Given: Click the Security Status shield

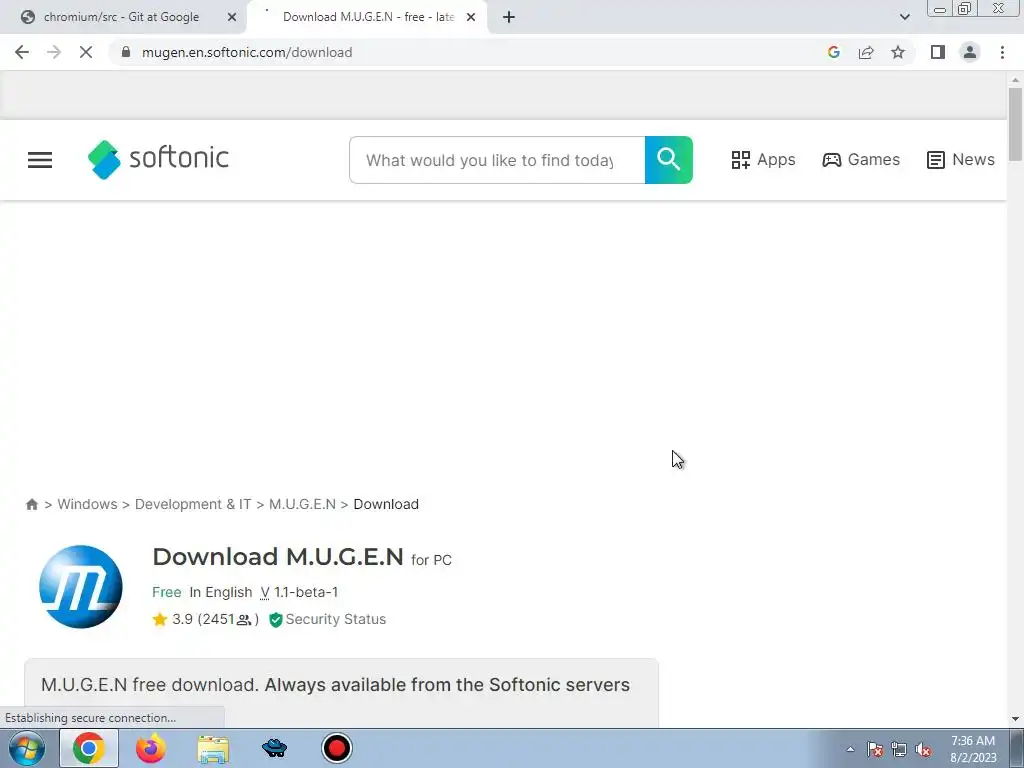Looking at the screenshot, I should pos(276,620).
